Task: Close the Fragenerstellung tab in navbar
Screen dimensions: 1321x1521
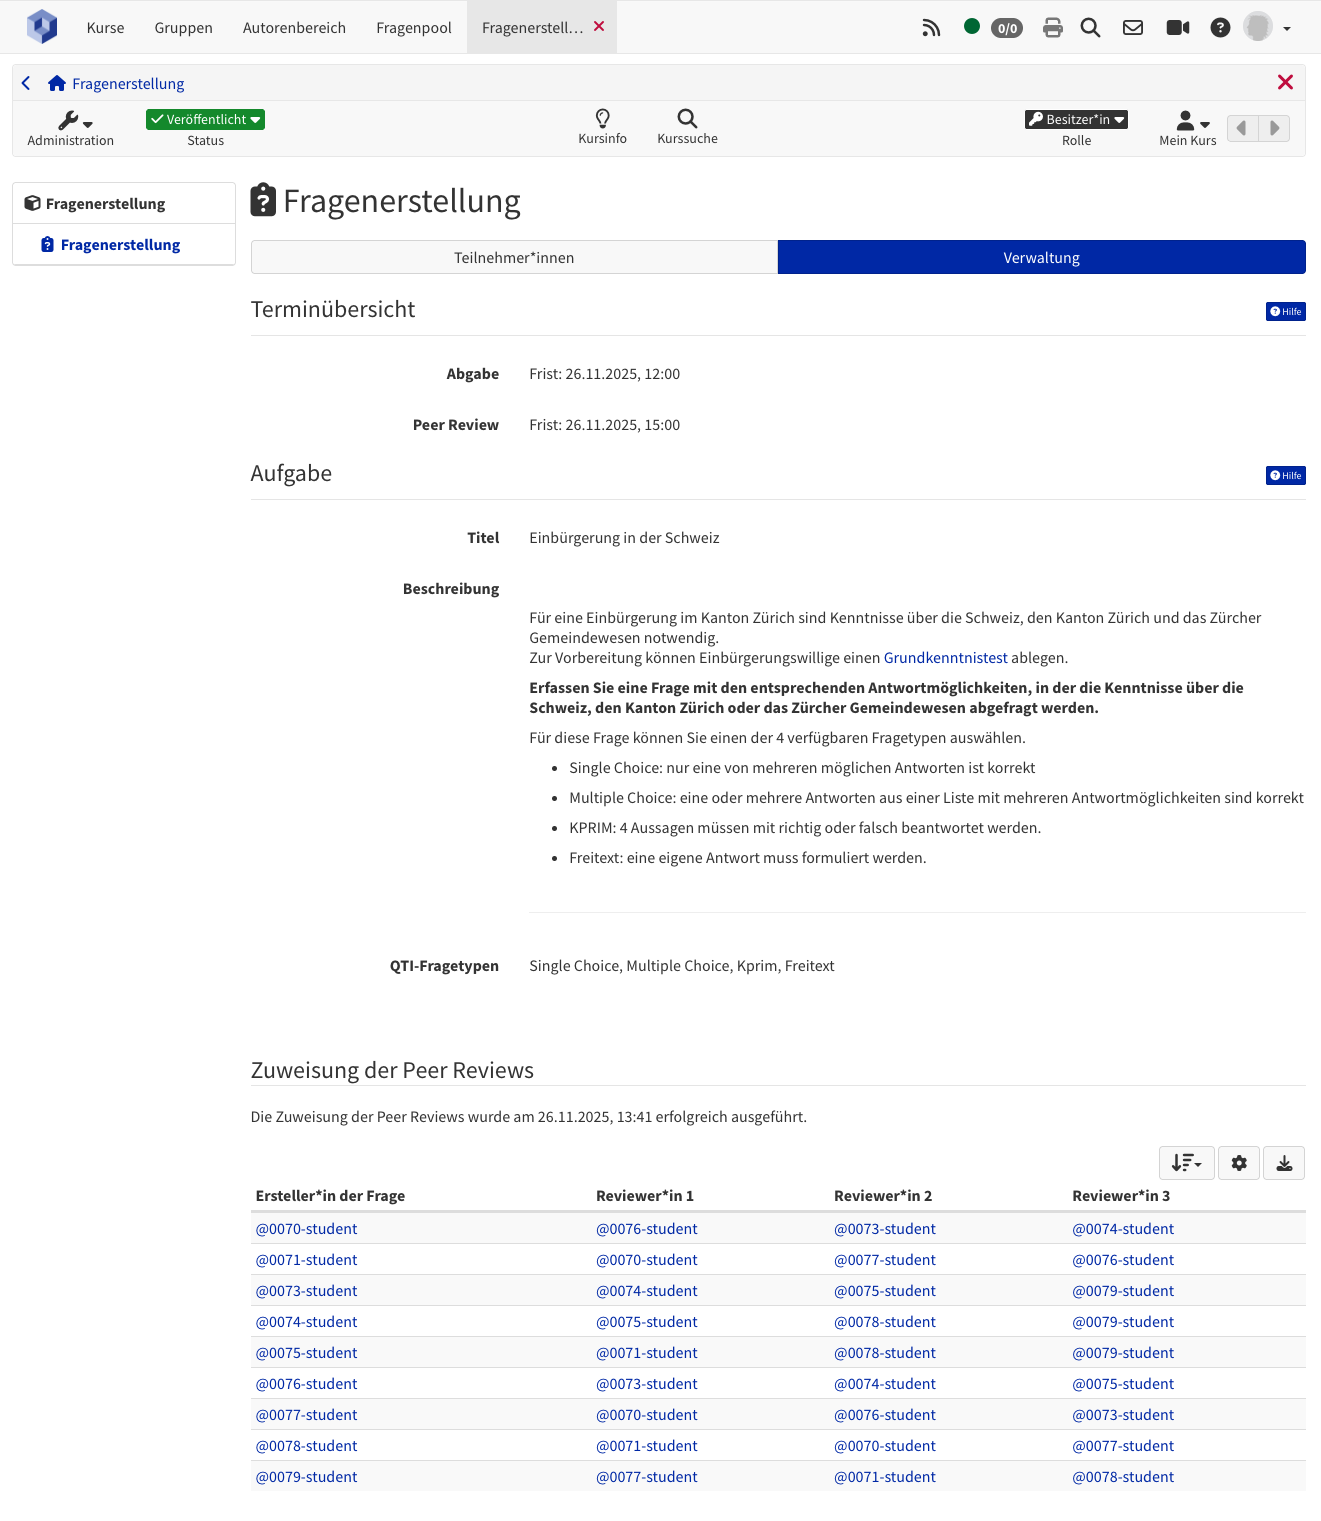Action: pos(599,26)
